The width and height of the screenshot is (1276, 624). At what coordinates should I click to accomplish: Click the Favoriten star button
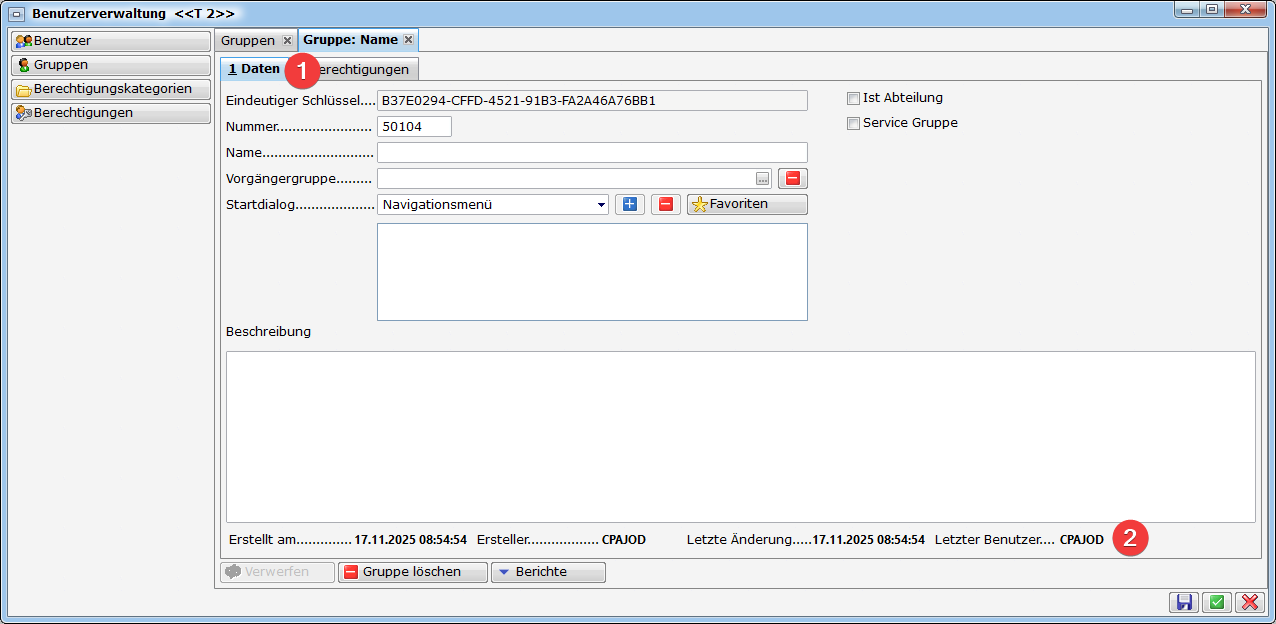(746, 204)
